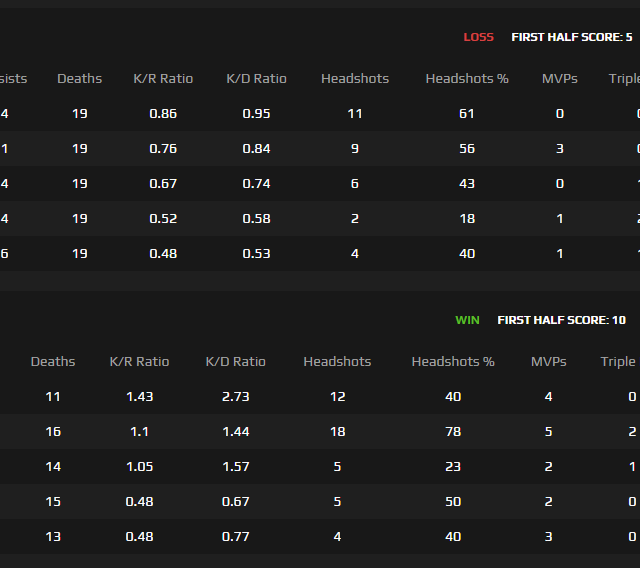Sort winning team by Headshots % column

click(x=453, y=361)
